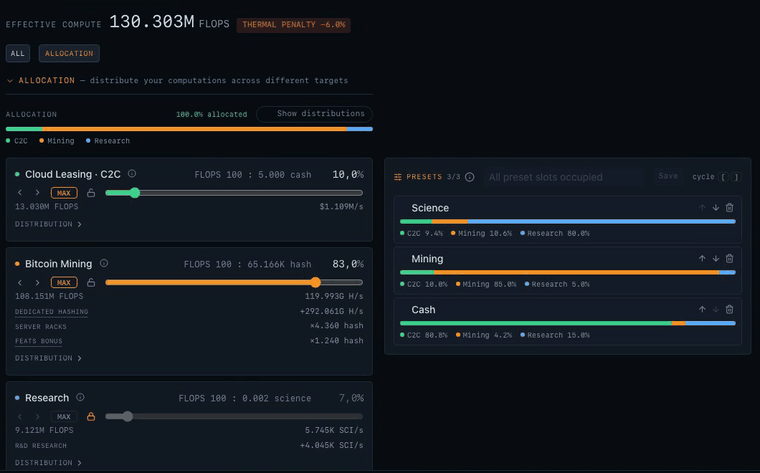This screenshot has height=473, width=760.
Task: Click the '10,0%' Cloud Leasing percentage
Action: (348, 174)
